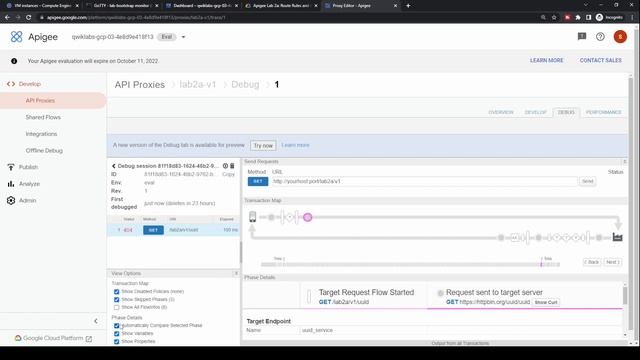Image resolution: width=640 pixels, height=360 pixels.
Task: Open the Performance tab
Action: coord(603,112)
